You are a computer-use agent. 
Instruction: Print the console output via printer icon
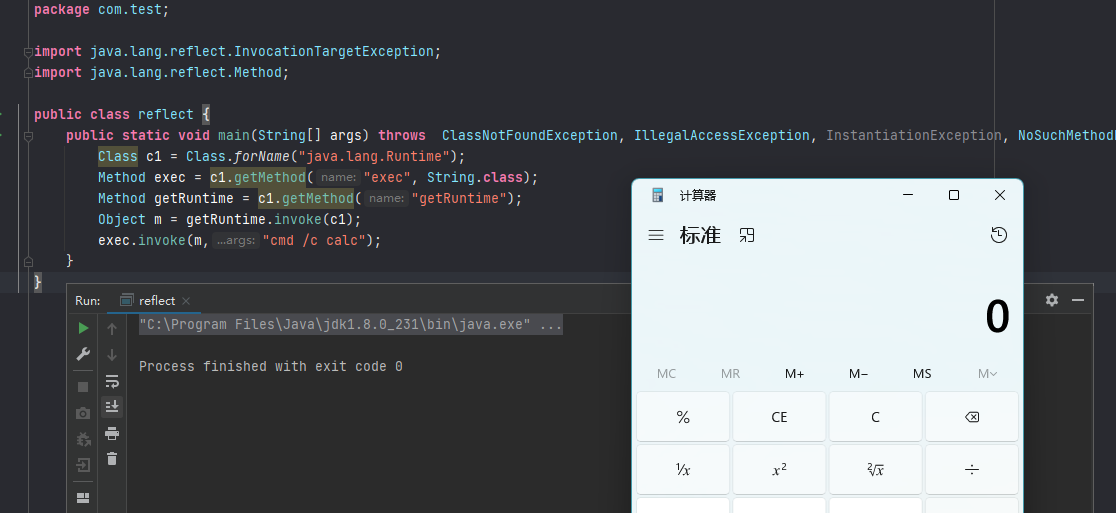112,433
